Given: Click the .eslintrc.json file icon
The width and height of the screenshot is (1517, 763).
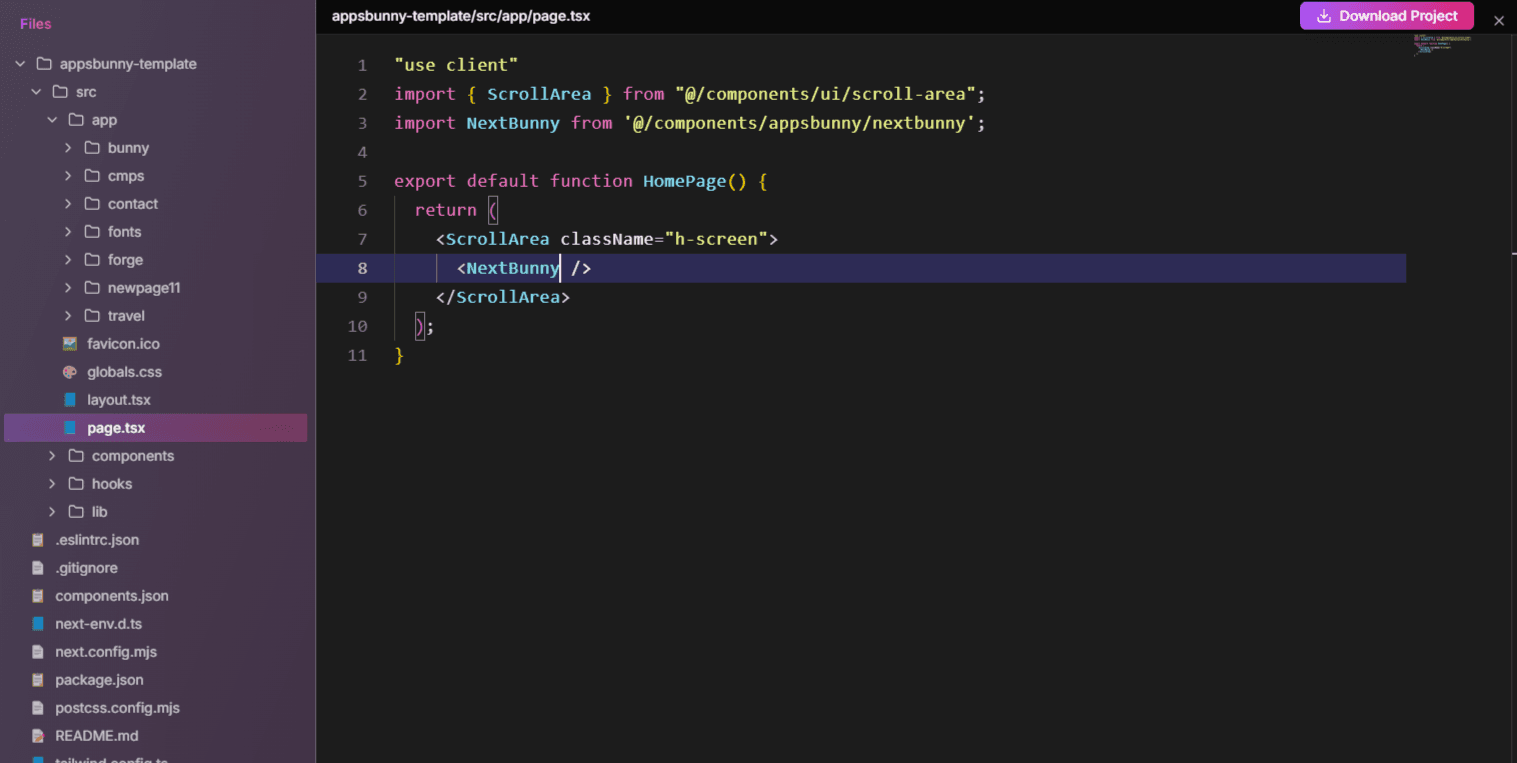Looking at the screenshot, I should click(x=38, y=540).
